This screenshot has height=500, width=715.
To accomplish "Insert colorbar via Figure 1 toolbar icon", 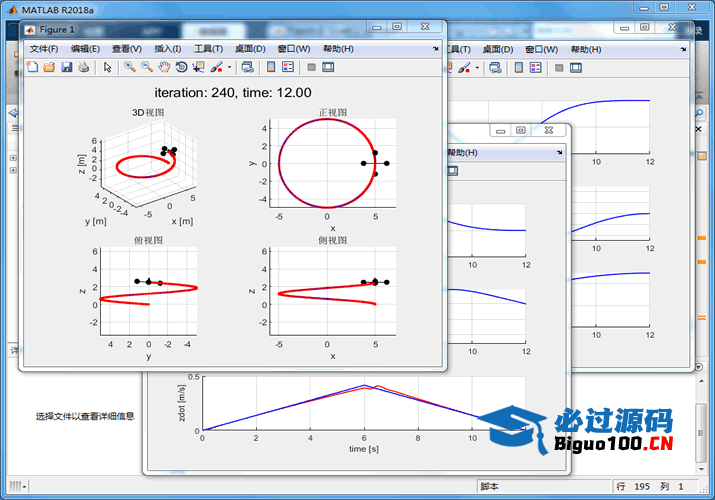I will point(270,67).
